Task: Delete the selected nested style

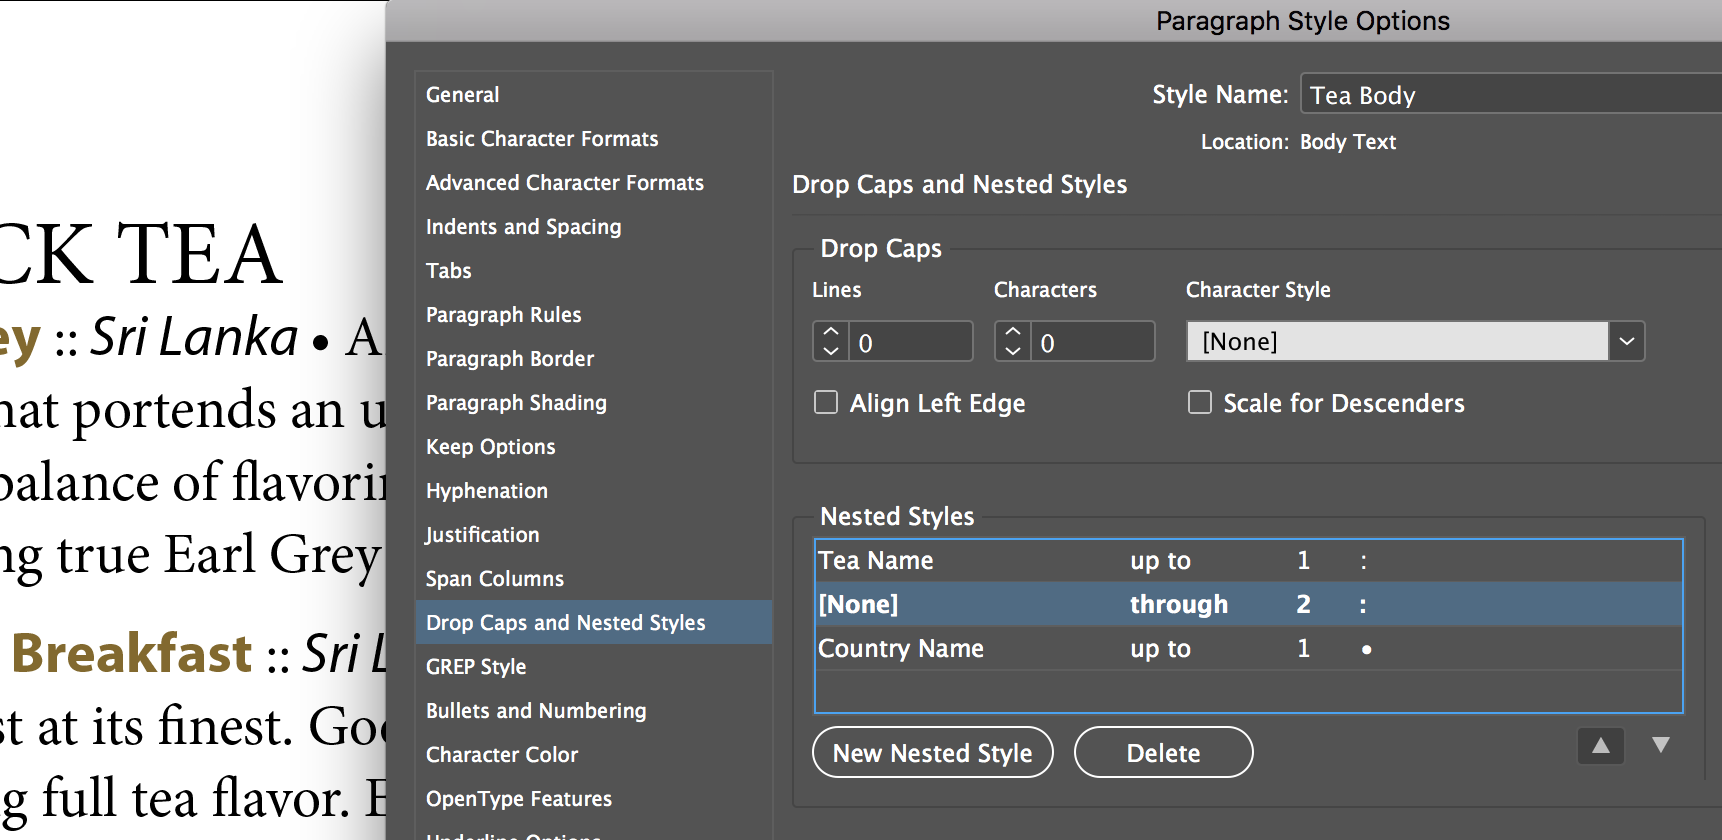Action: pyautogui.click(x=1164, y=752)
